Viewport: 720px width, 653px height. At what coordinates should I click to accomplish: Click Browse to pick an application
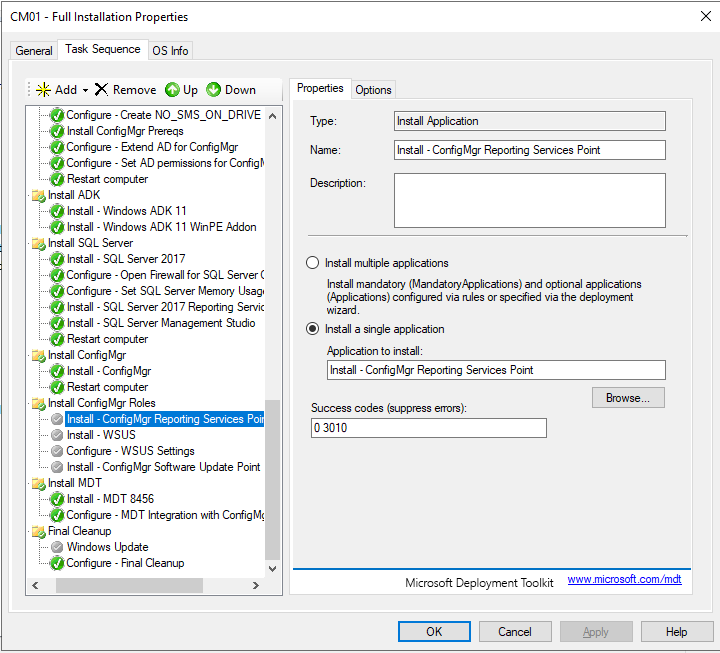628,398
